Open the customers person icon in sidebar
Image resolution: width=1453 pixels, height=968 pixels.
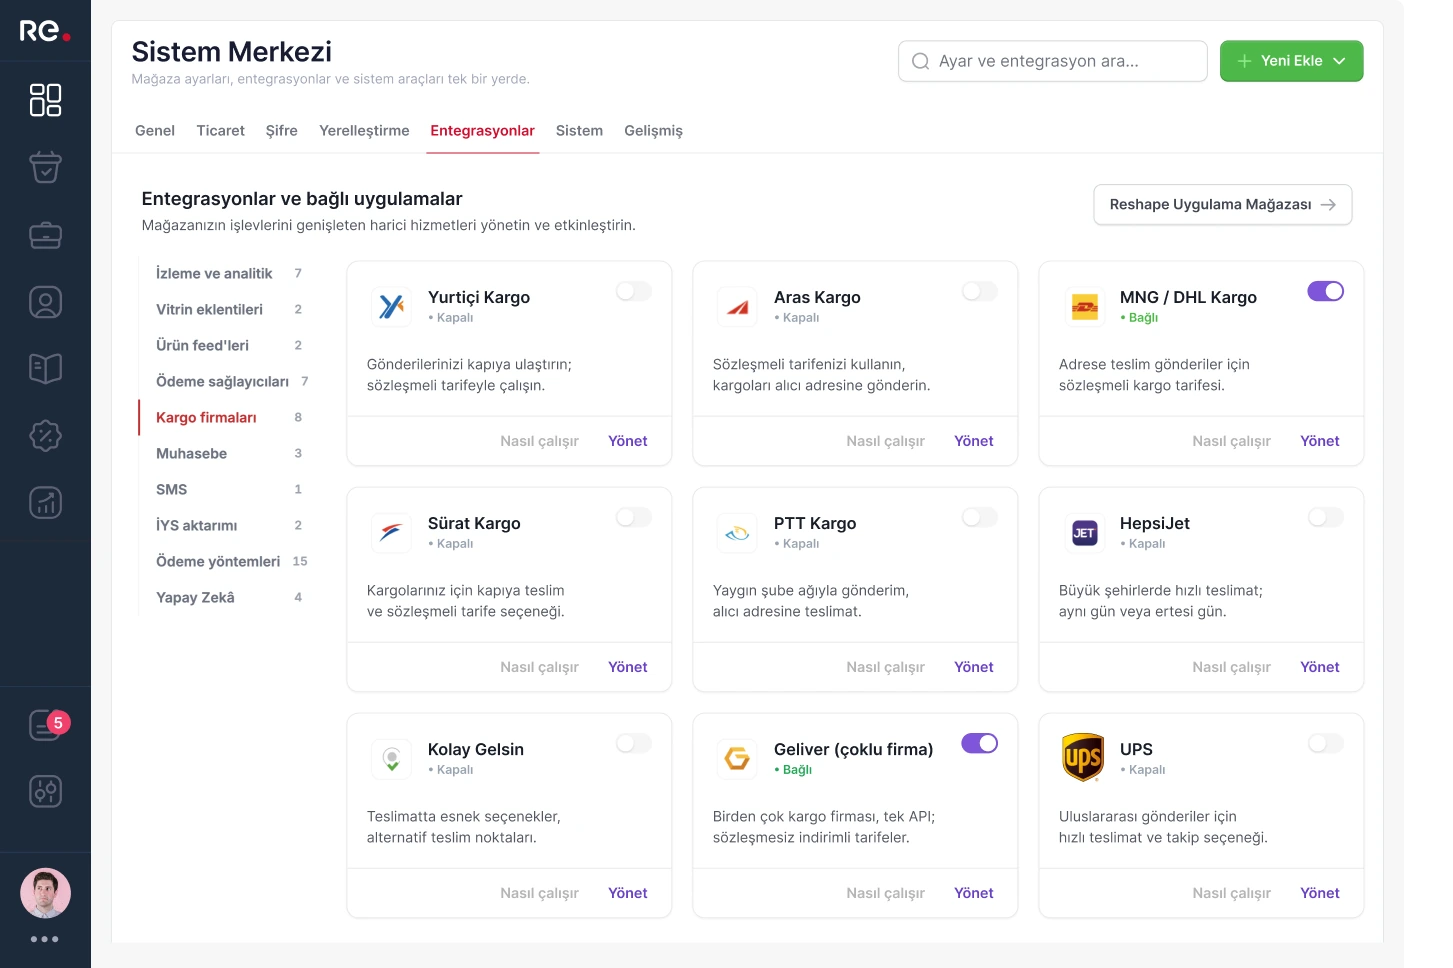(45, 302)
